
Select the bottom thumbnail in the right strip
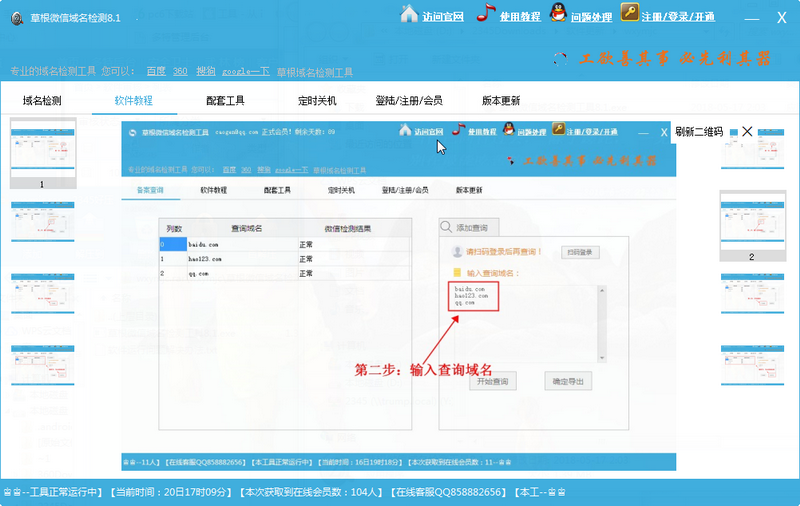(x=753, y=365)
